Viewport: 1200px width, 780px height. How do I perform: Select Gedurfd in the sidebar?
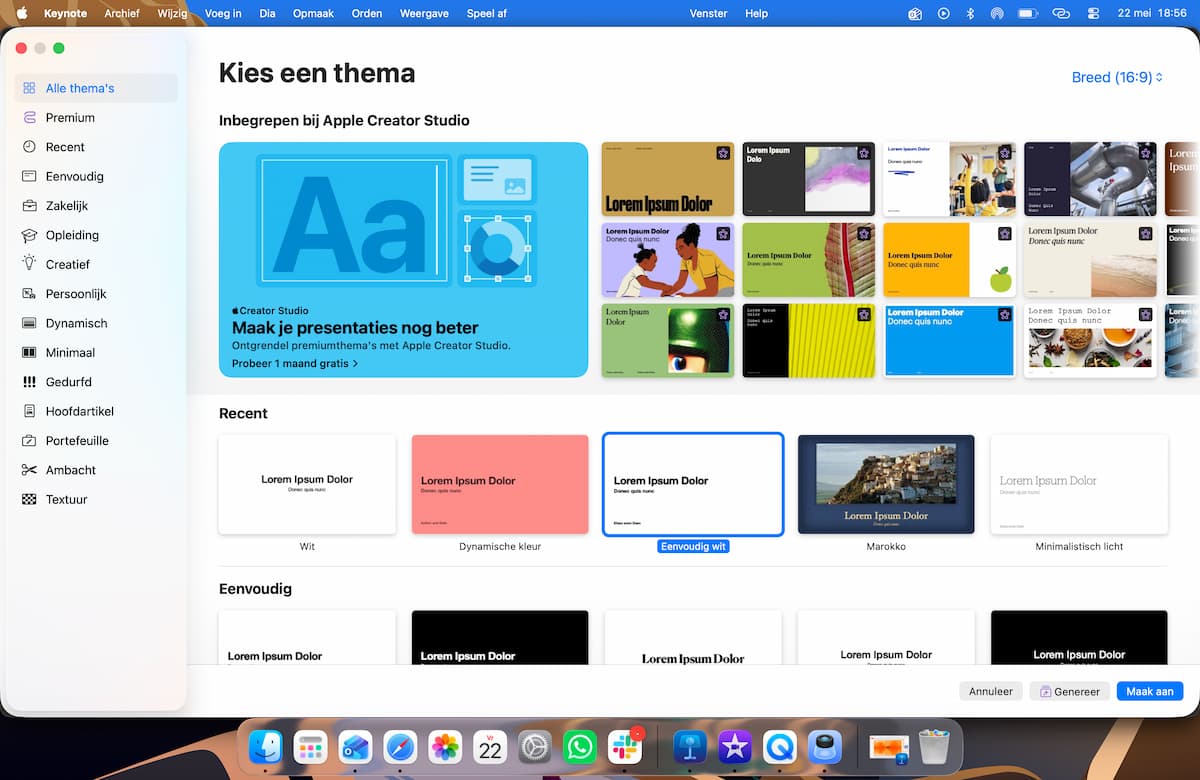pyautogui.click(x=96, y=382)
